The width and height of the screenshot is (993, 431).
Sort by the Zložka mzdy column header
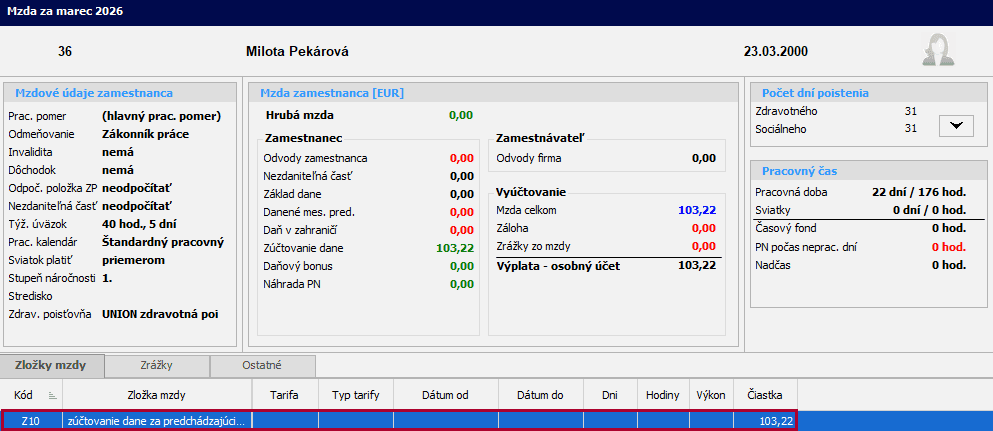[x=156, y=395]
